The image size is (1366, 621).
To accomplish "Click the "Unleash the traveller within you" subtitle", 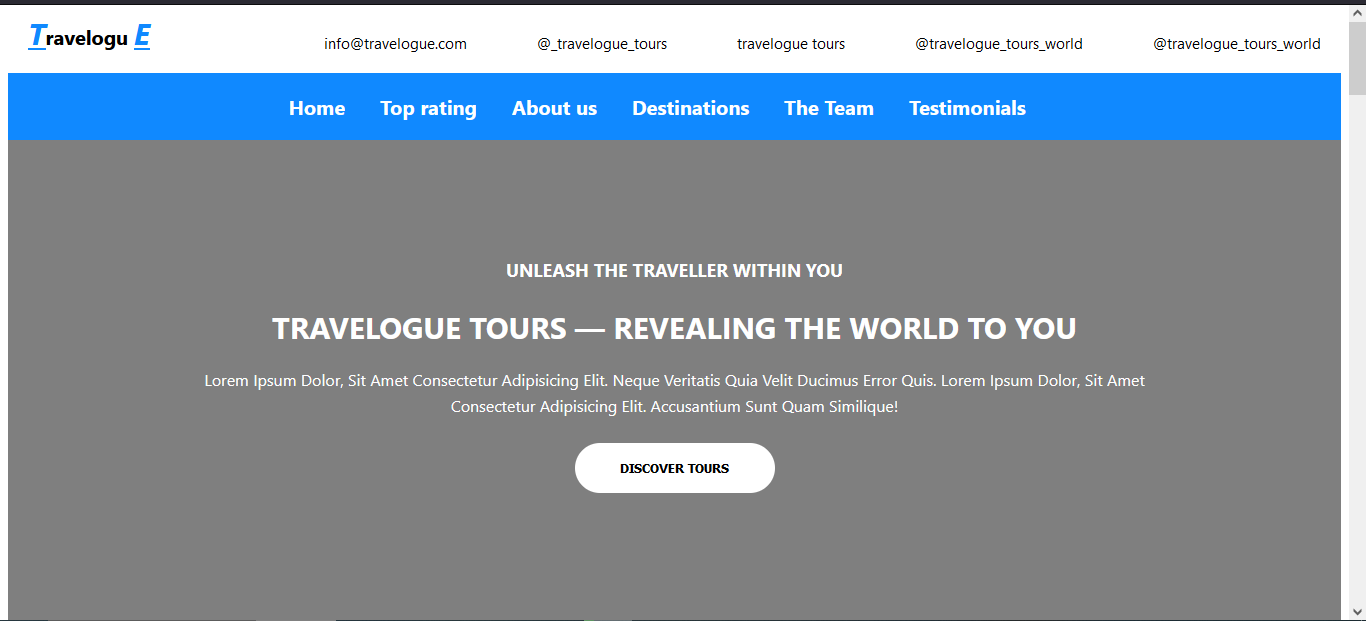I will point(674,271).
